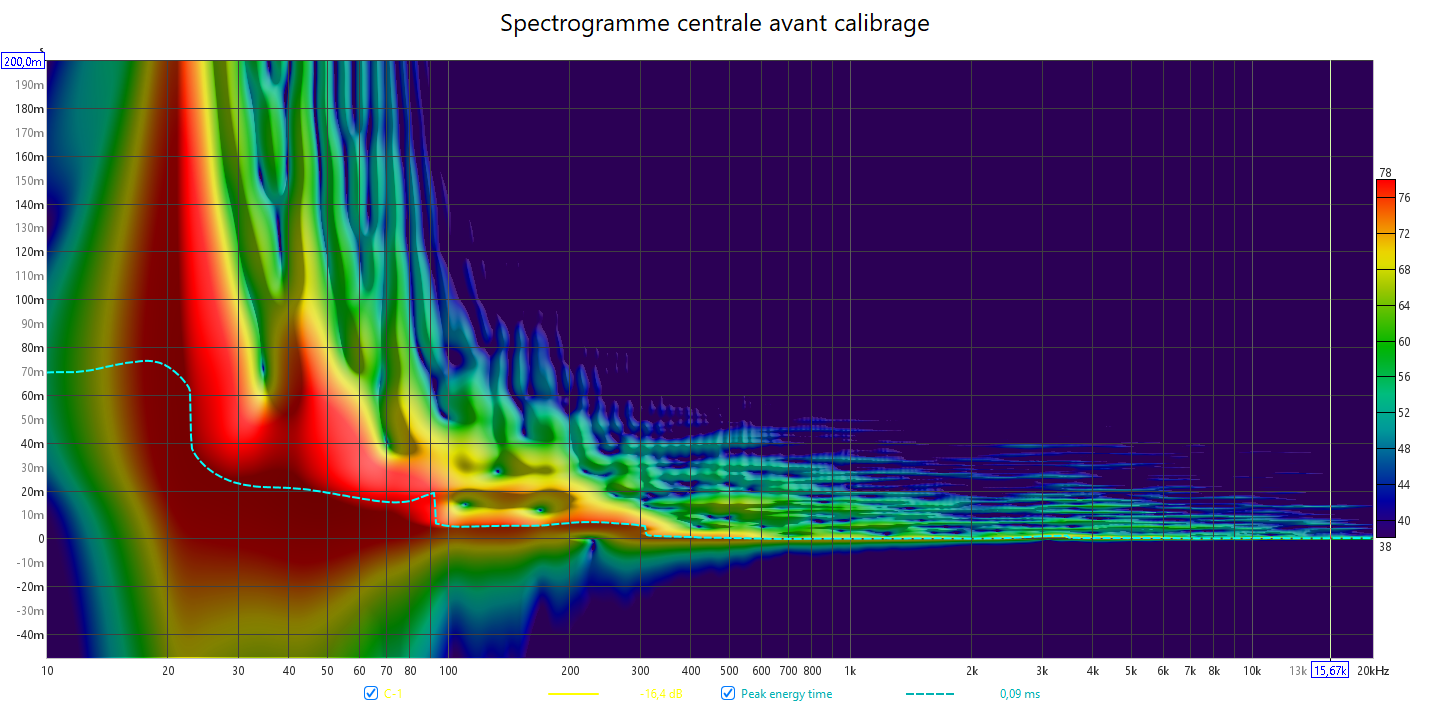This screenshot has width=1431, height=709.
Task: Toggle the Peak energy time checkbox
Action: 728,694
